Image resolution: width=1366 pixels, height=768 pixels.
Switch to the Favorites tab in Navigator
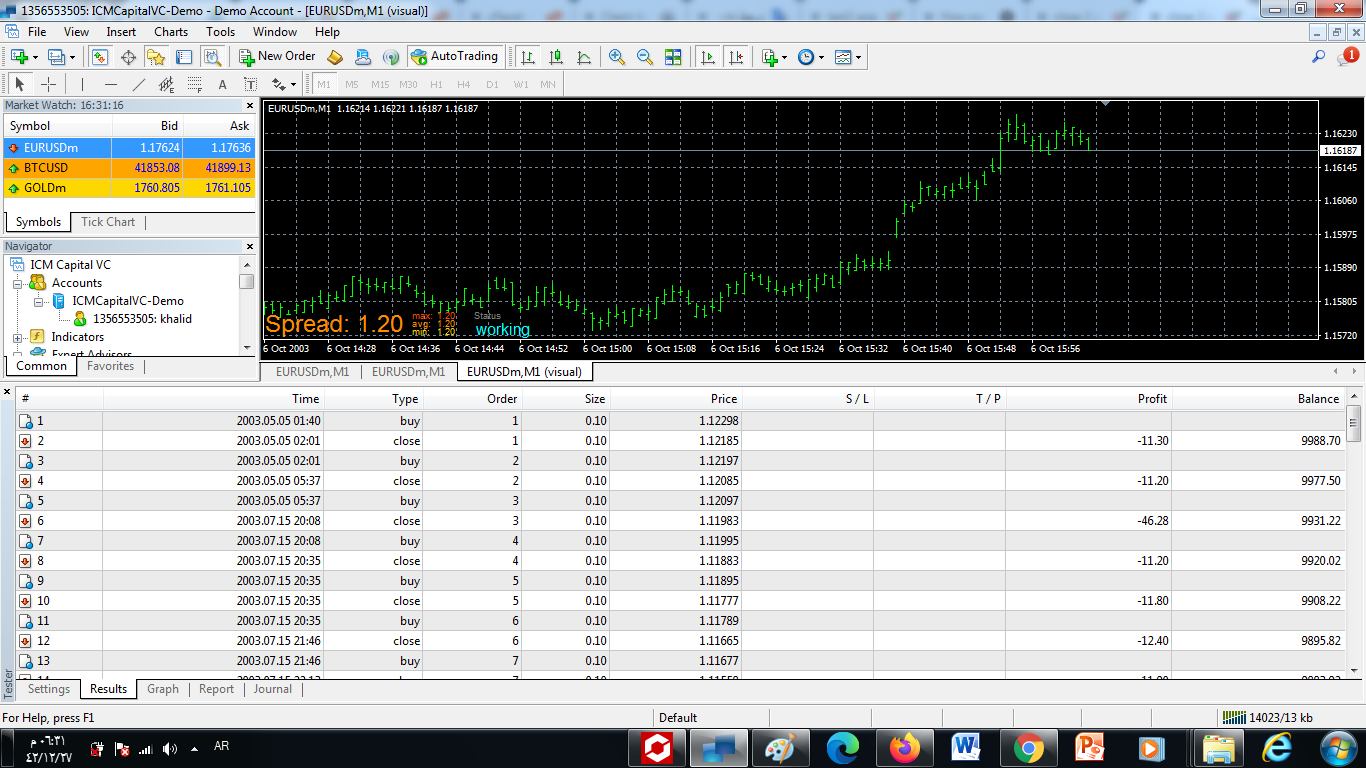point(110,366)
